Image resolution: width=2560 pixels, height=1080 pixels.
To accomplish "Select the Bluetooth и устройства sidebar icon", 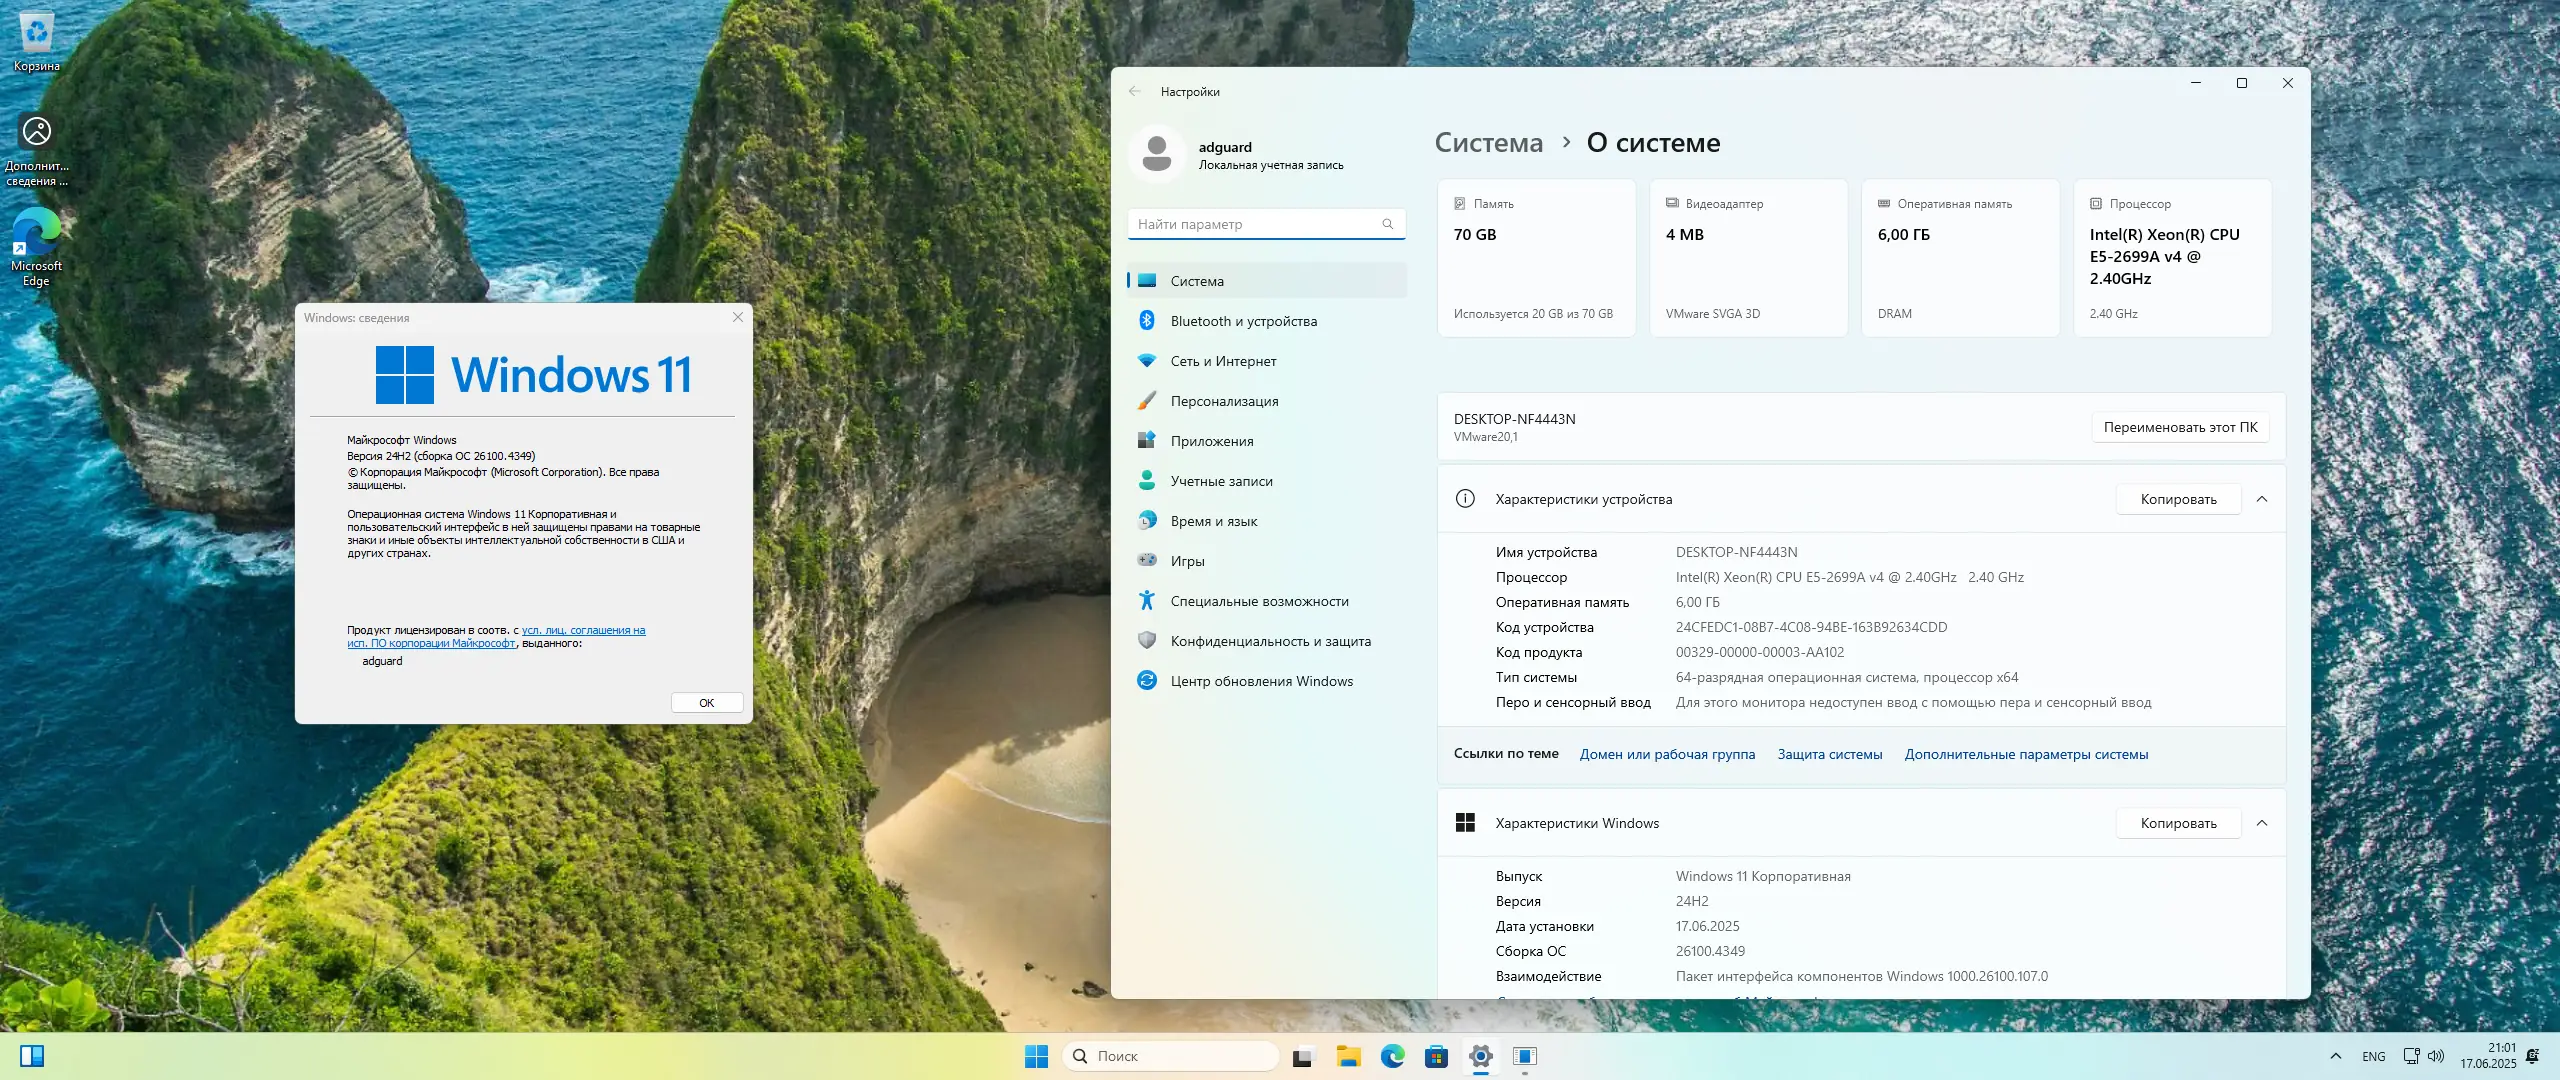I will pyautogui.click(x=1146, y=320).
